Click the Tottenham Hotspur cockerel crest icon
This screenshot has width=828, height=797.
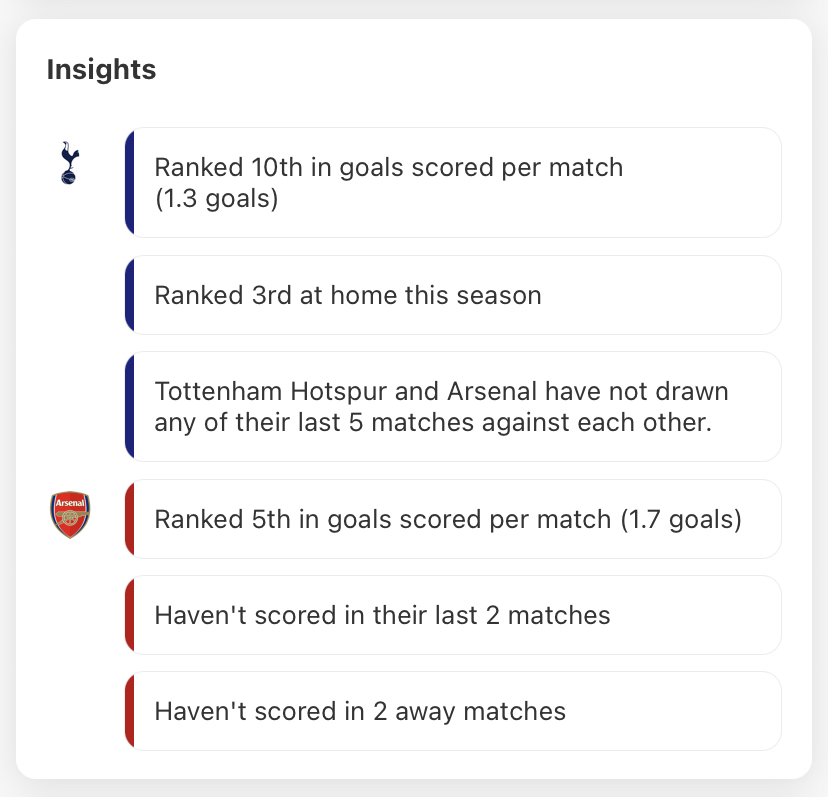pos(70,163)
